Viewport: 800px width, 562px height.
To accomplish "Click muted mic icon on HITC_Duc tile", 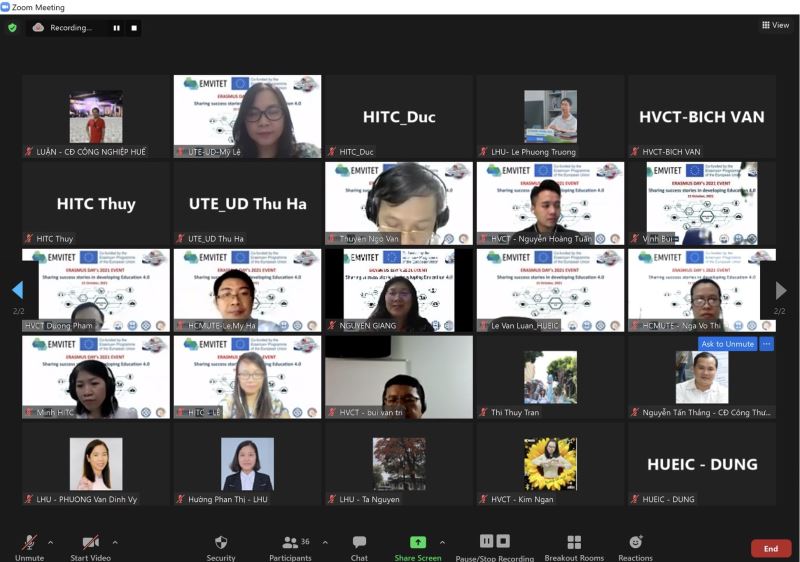I will (332, 151).
